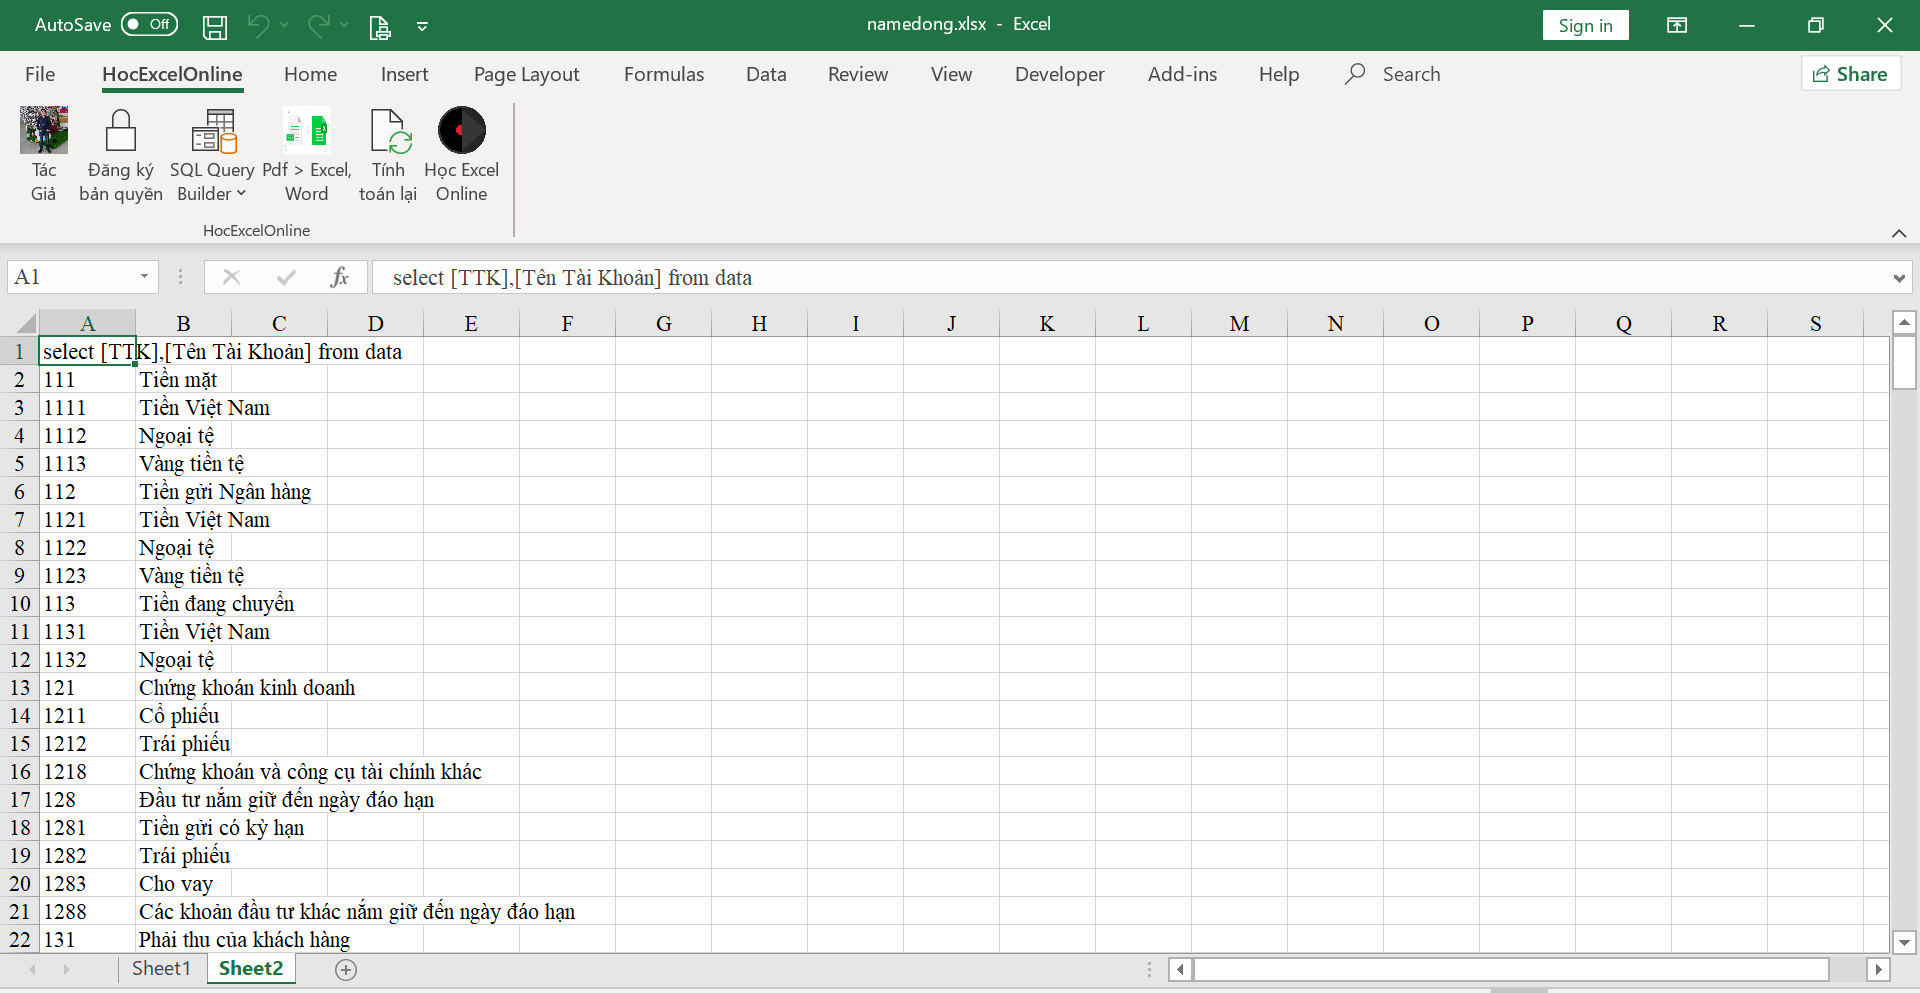Open the Học Excel Online icon
Viewport: 1920px width, 993px height.
(x=461, y=132)
